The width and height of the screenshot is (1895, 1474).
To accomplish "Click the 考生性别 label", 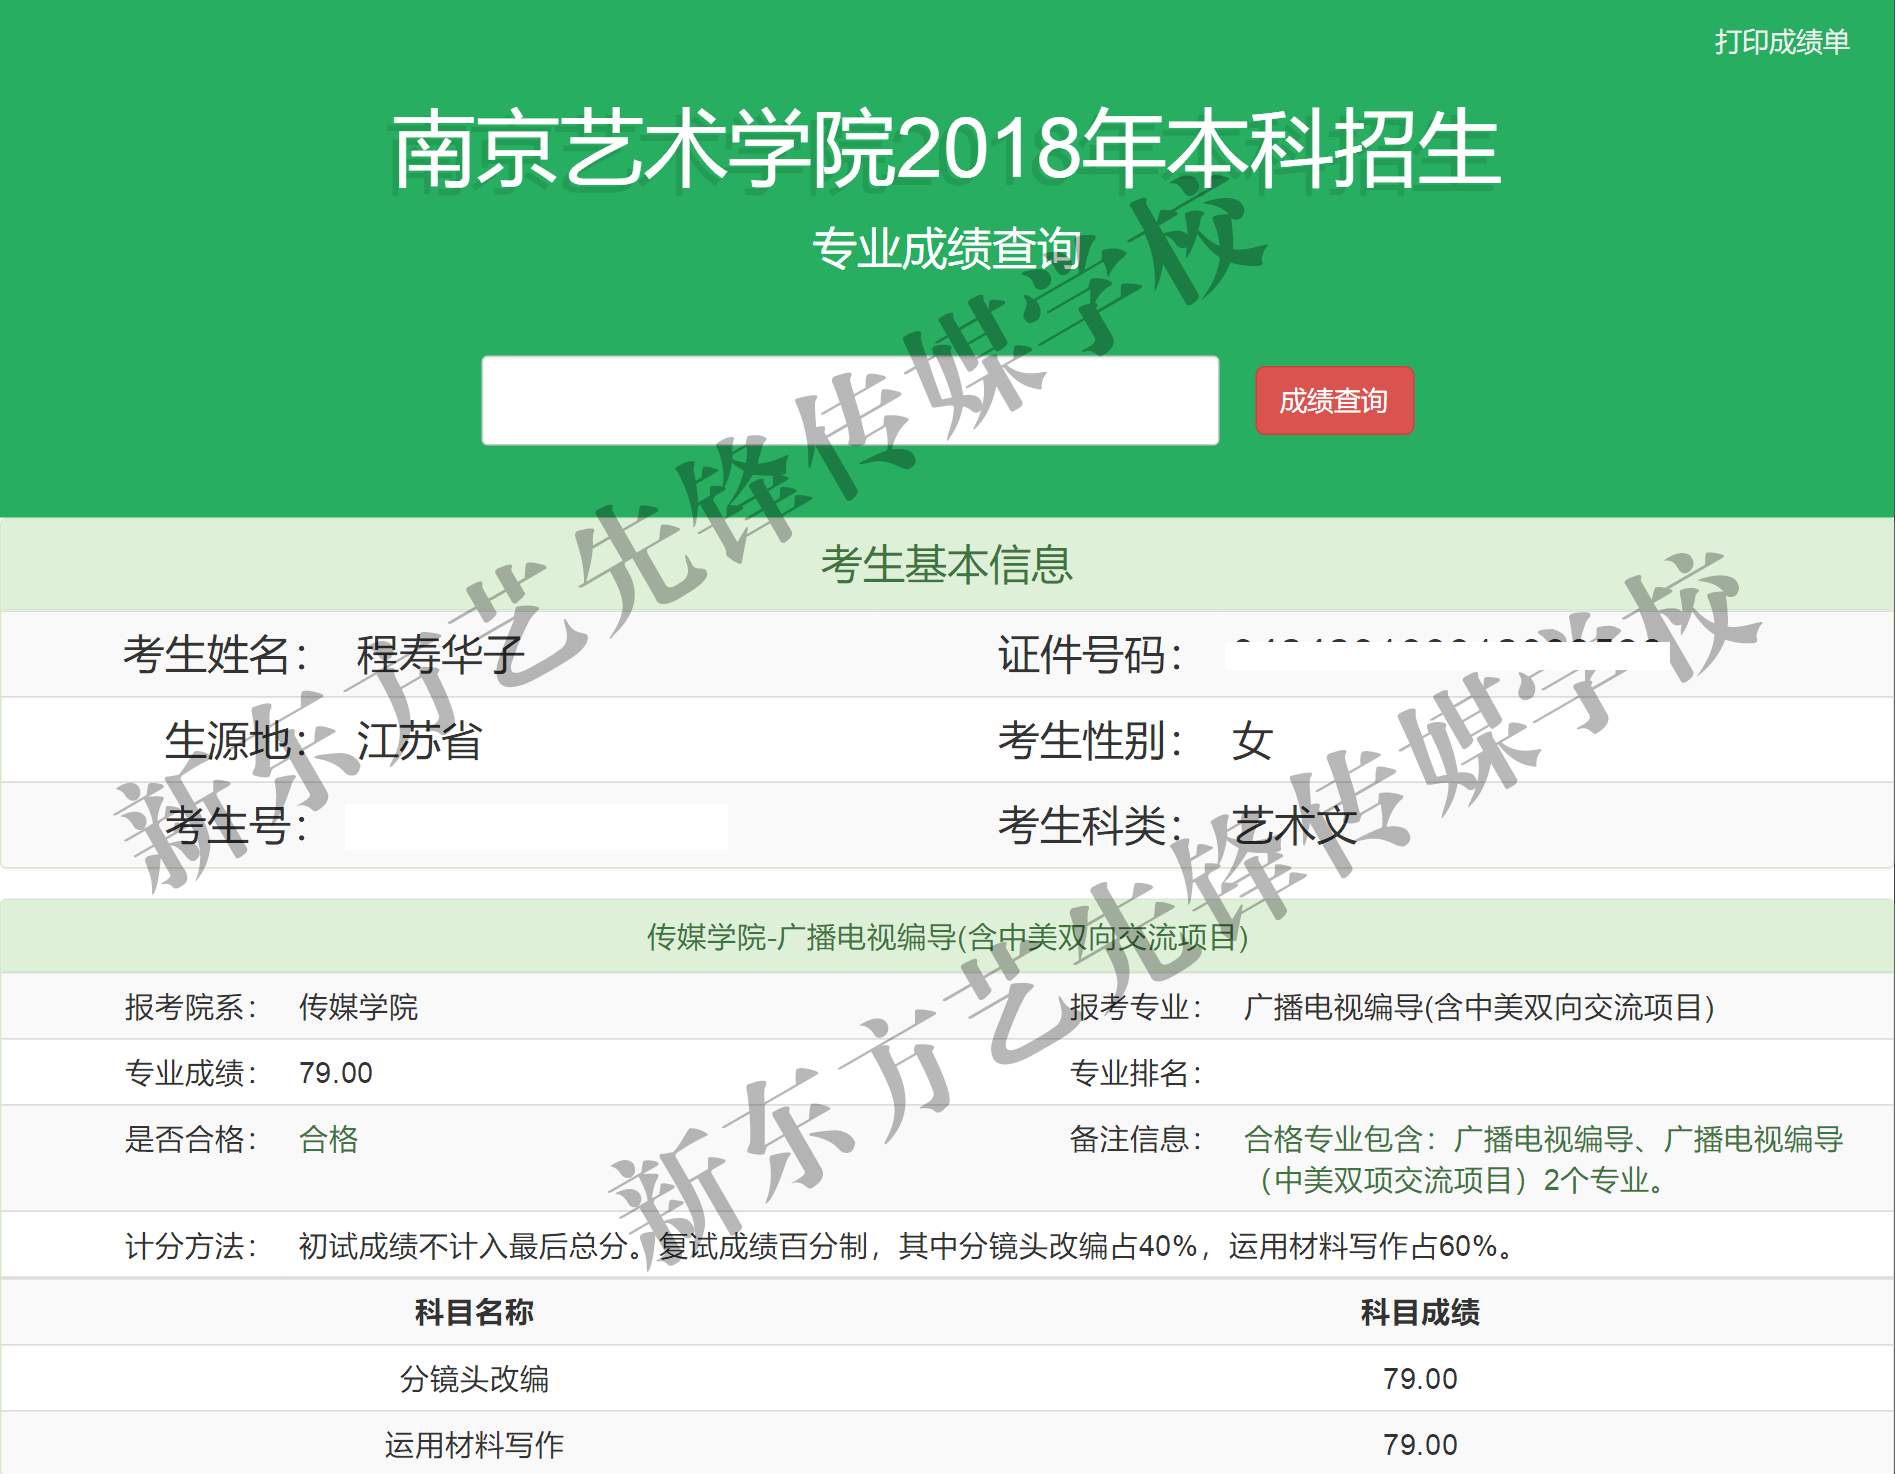I will click(1091, 741).
